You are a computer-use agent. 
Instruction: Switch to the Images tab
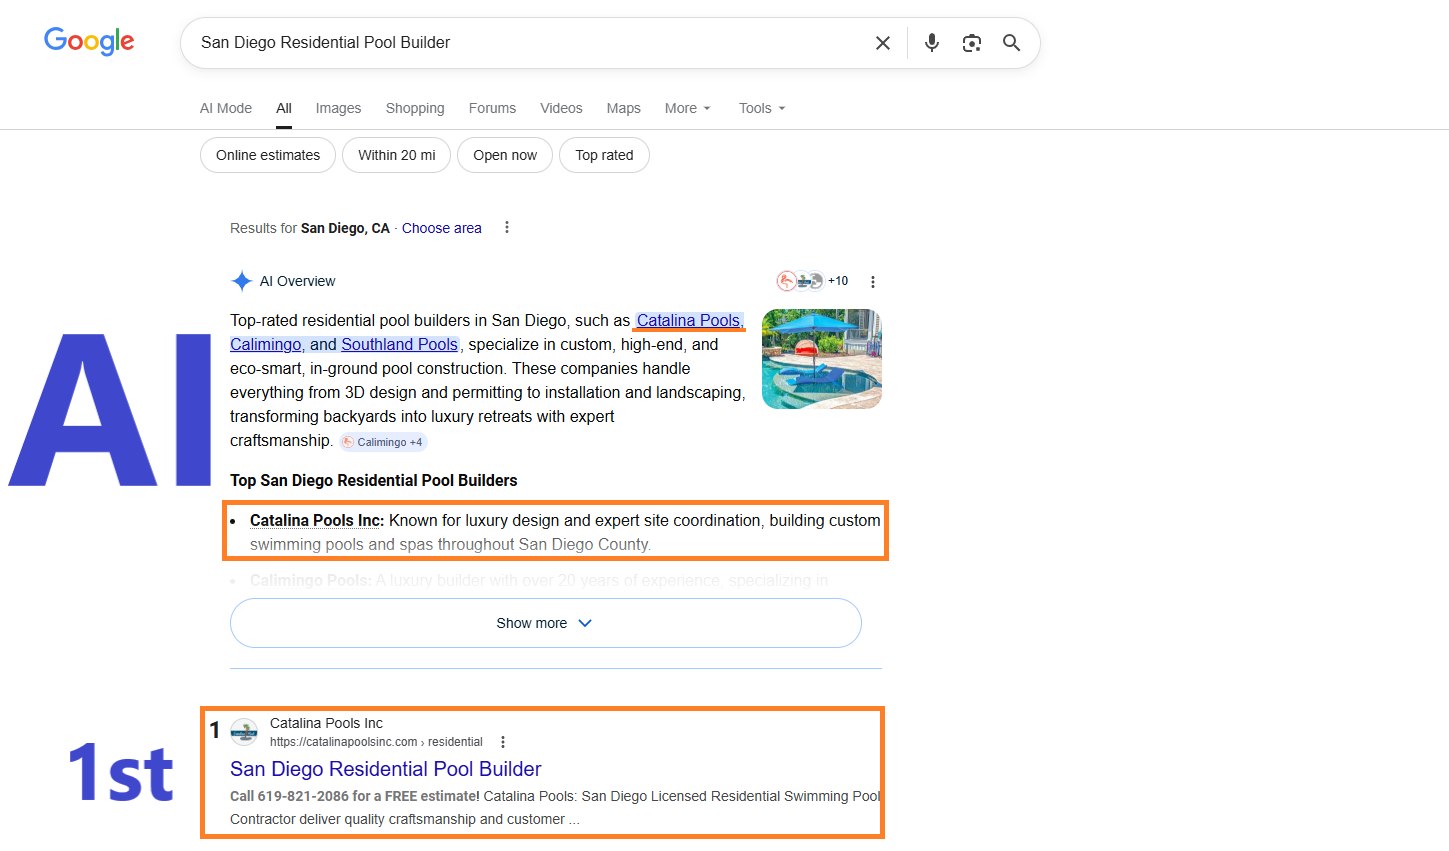(338, 108)
